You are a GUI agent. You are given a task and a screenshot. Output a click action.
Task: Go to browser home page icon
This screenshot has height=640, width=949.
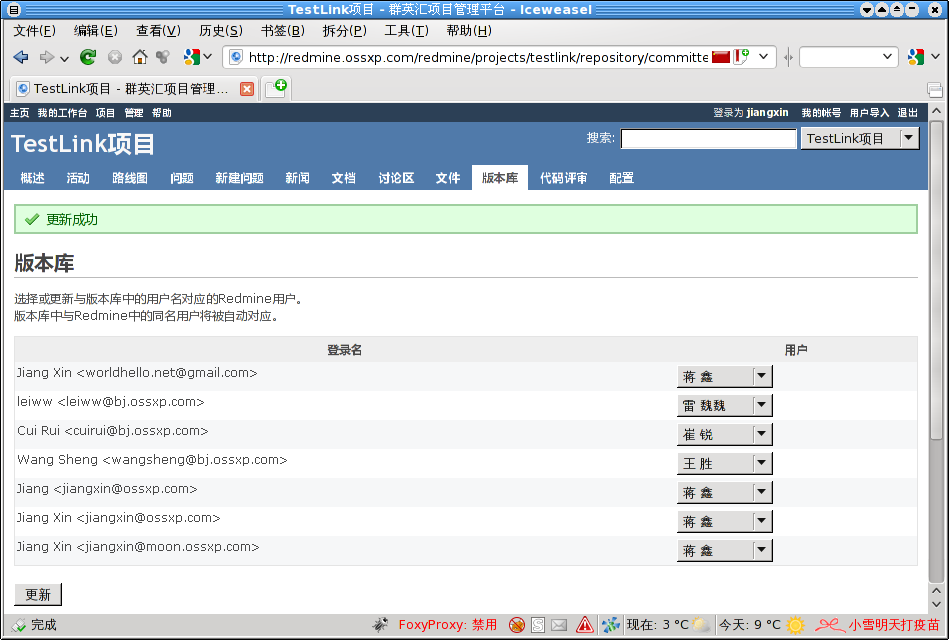pyautogui.click(x=140, y=57)
